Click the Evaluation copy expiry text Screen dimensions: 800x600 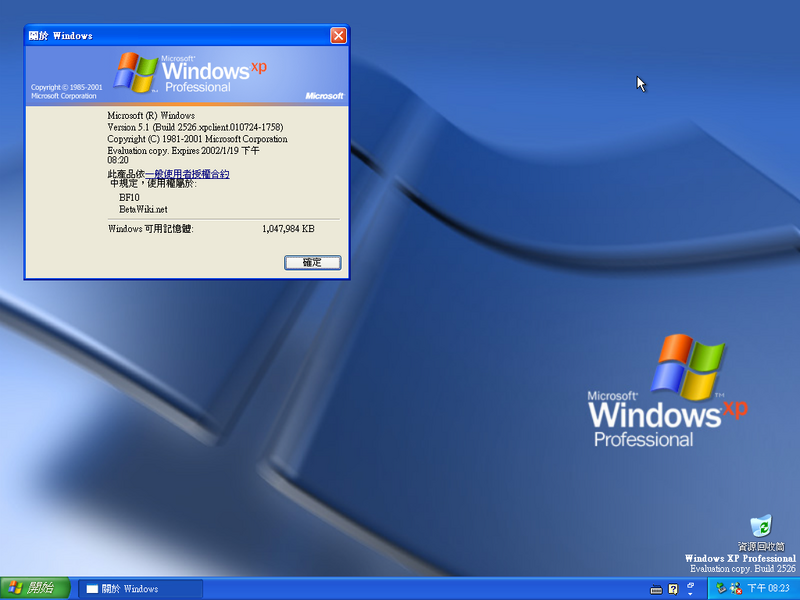184,155
